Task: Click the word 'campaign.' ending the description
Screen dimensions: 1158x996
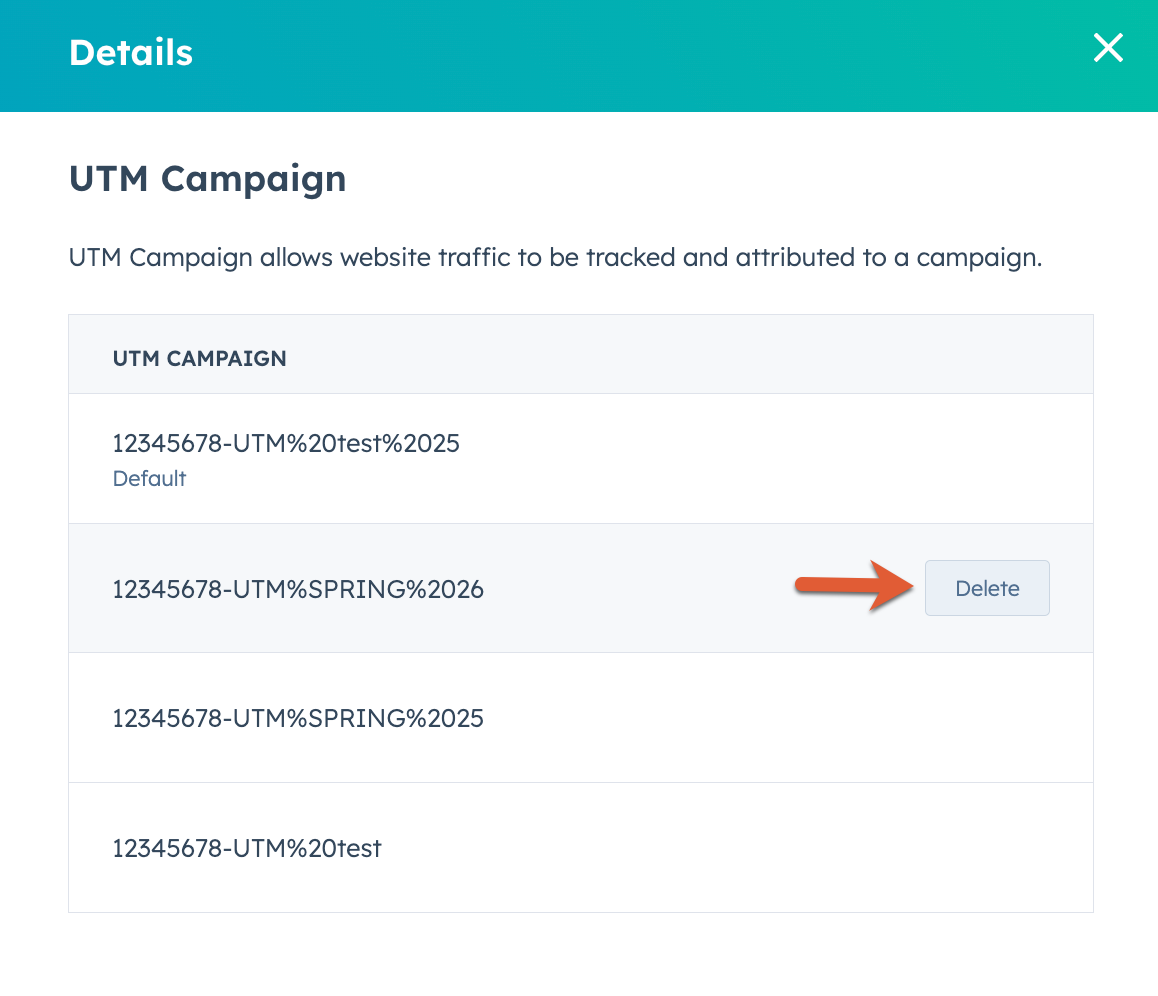Action: pos(979,258)
